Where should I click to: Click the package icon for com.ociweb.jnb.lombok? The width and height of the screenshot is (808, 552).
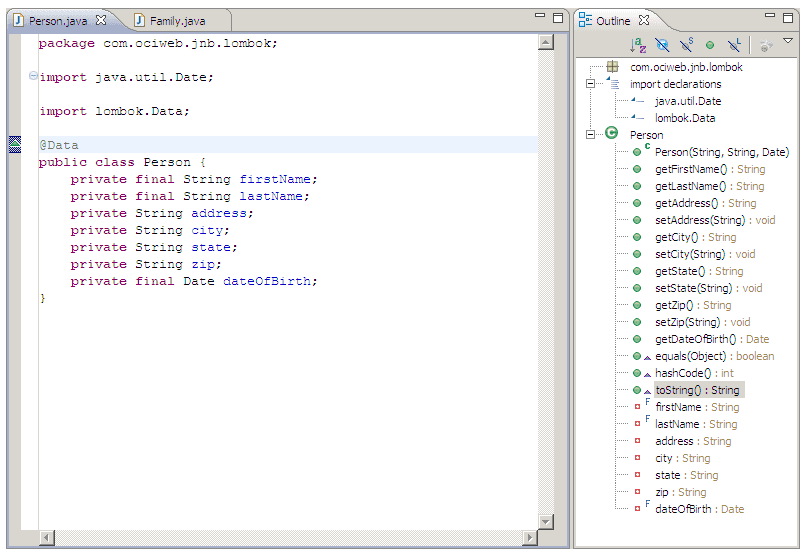(x=612, y=67)
